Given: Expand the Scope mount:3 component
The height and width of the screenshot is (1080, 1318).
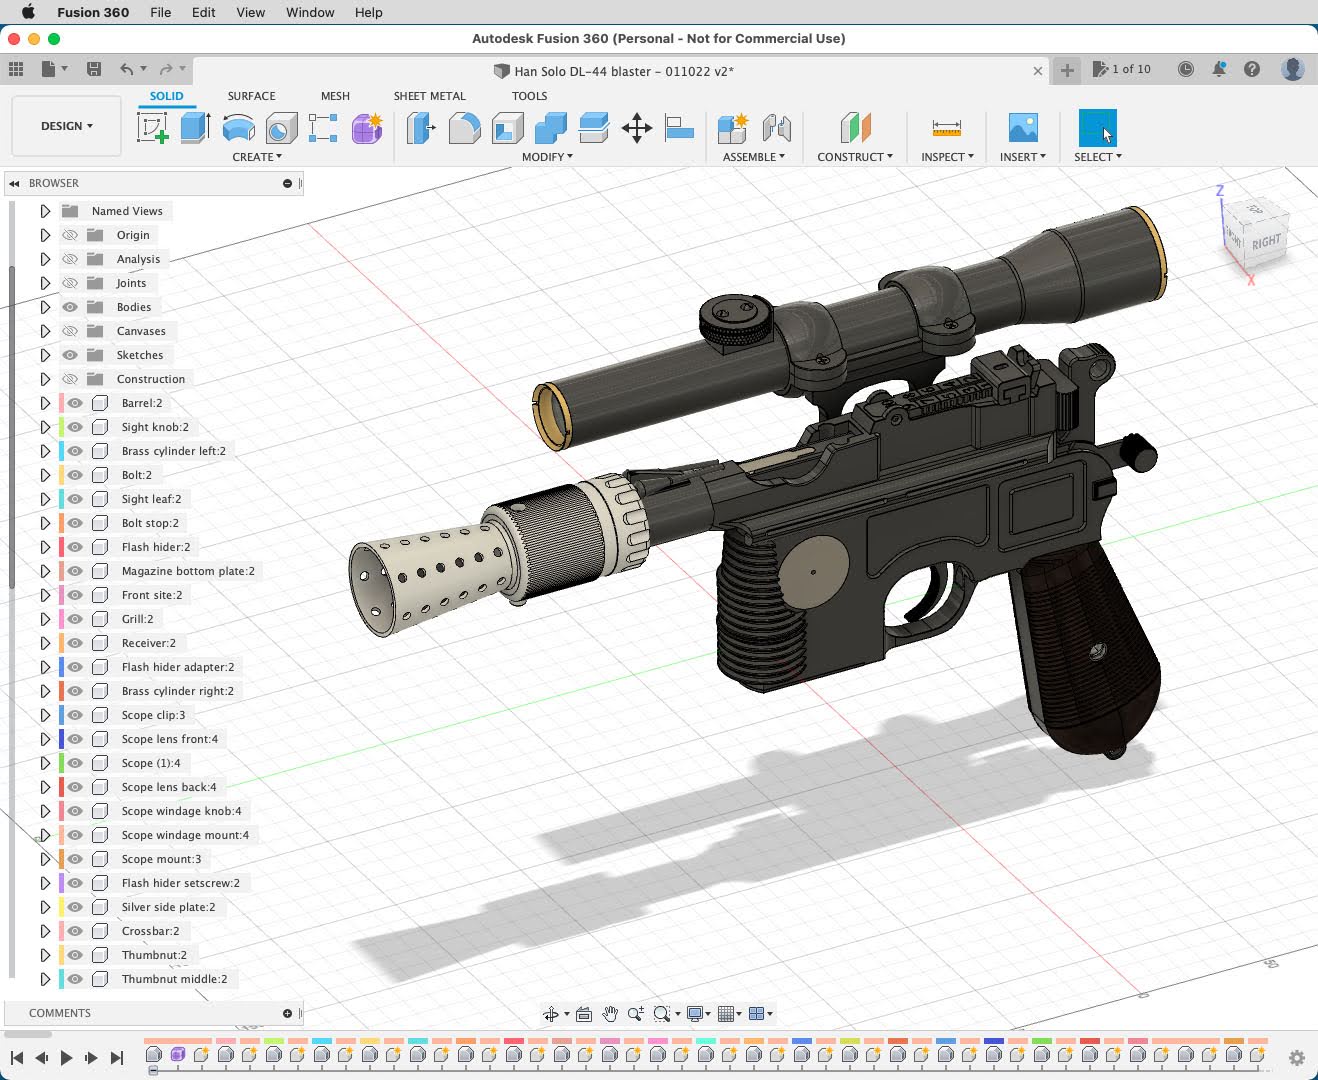Looking at the screenshot, I should [x=45, y=859].
